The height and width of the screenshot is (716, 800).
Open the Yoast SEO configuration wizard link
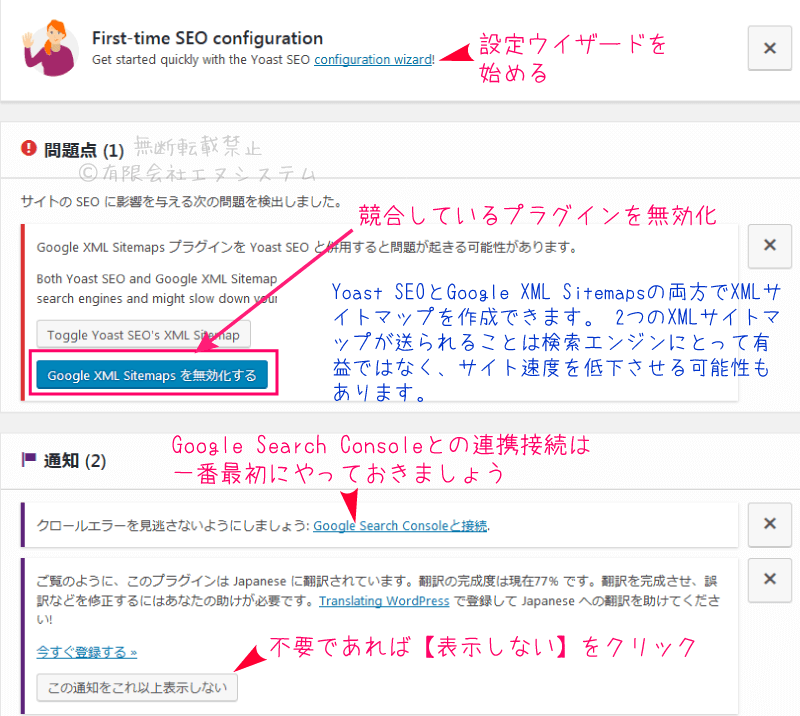click(373, 60)
